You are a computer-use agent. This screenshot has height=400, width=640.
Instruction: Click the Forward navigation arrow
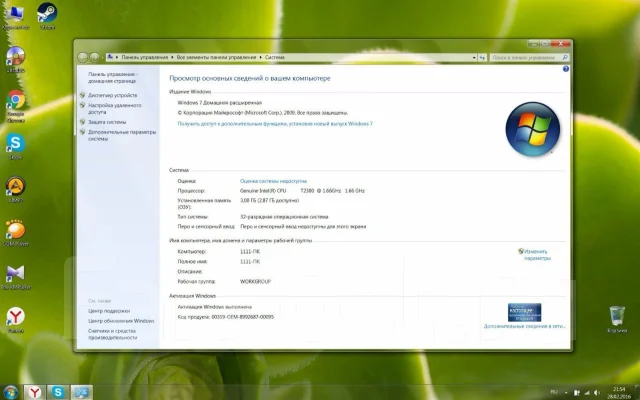click(94, 58)
